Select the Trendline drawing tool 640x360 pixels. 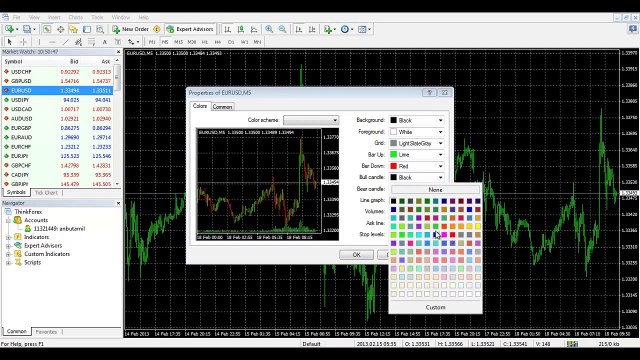pos(65,42)
